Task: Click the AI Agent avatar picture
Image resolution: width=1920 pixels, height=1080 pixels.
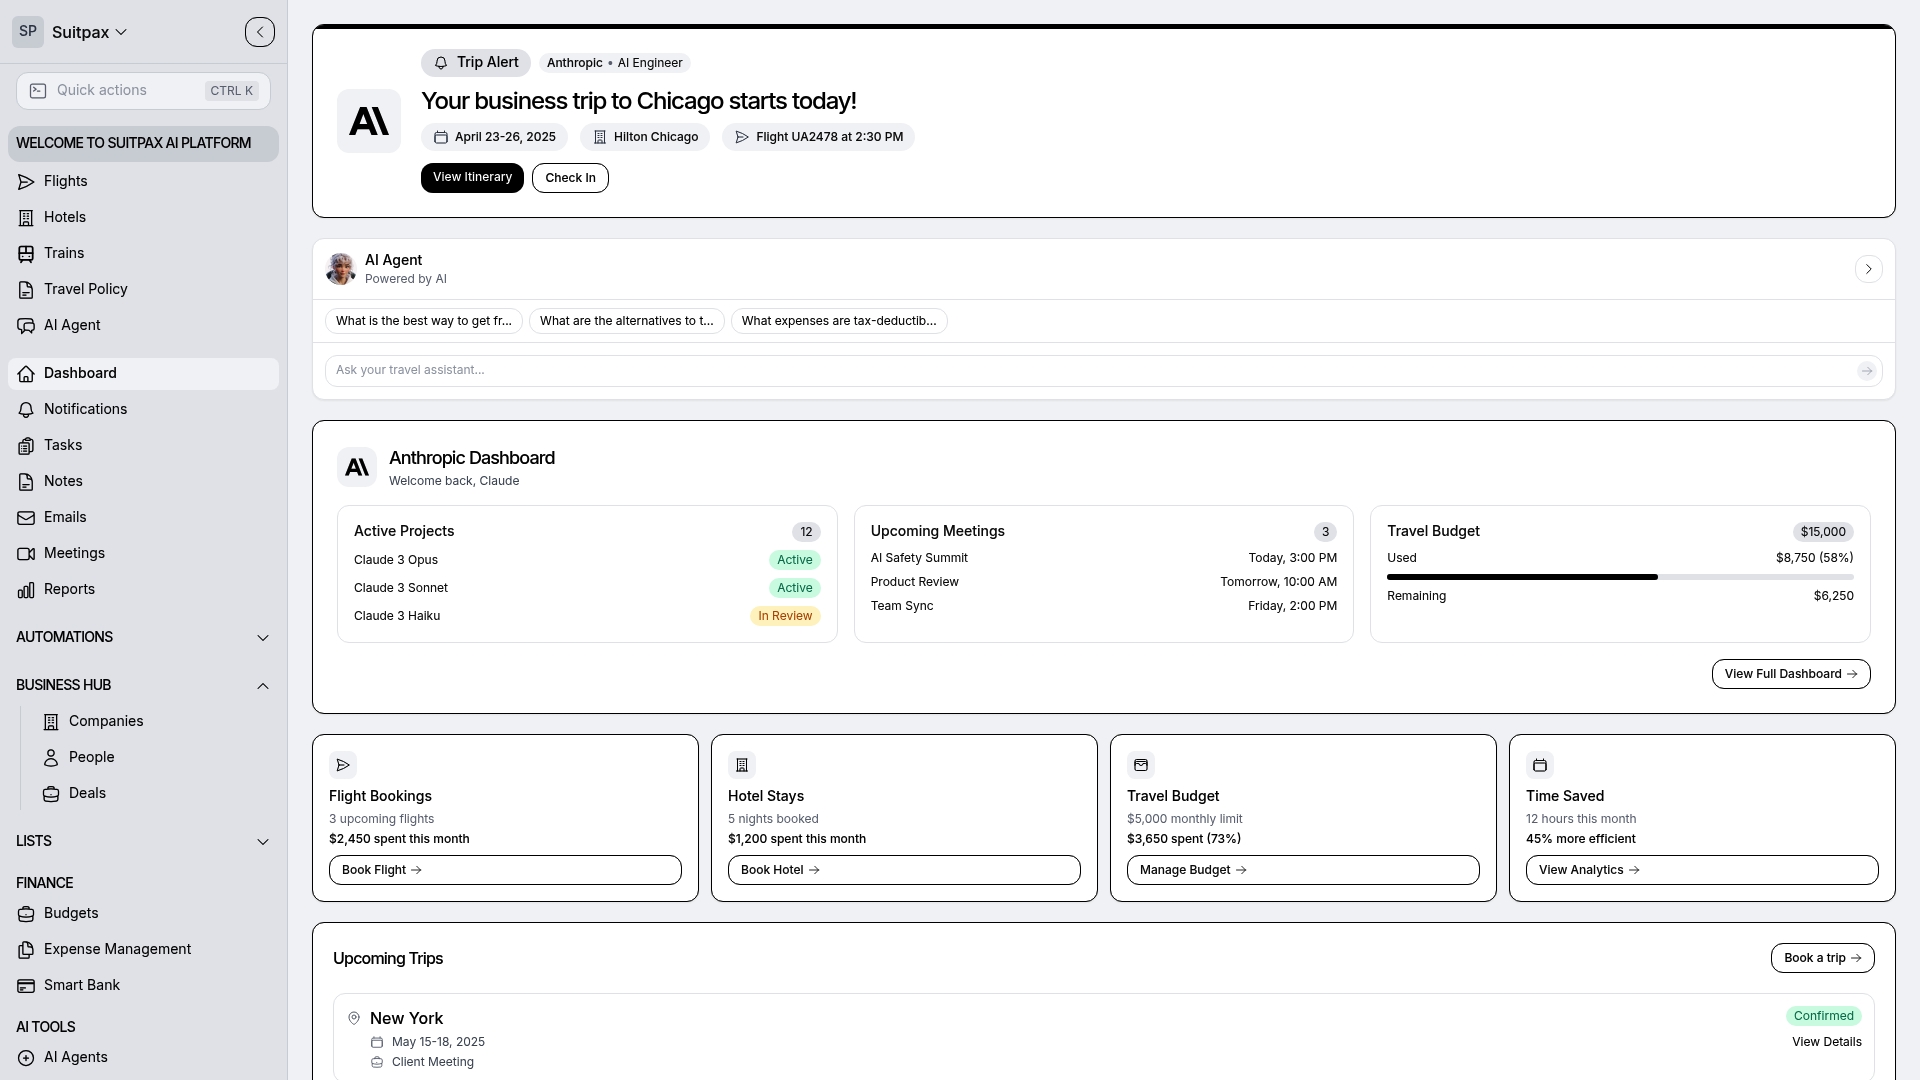Action: (x=341, y=269)
